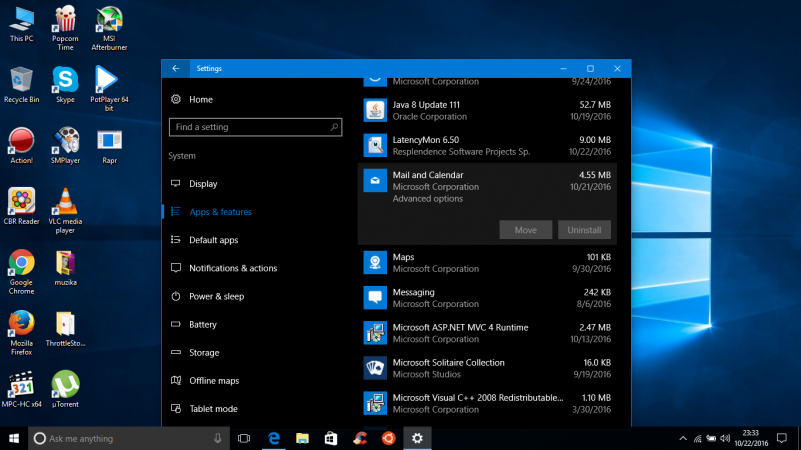The height and width of the screenshot is (450, 801).
Task: Click the Cortana microphone icon
Action: [x=218, y=438]
